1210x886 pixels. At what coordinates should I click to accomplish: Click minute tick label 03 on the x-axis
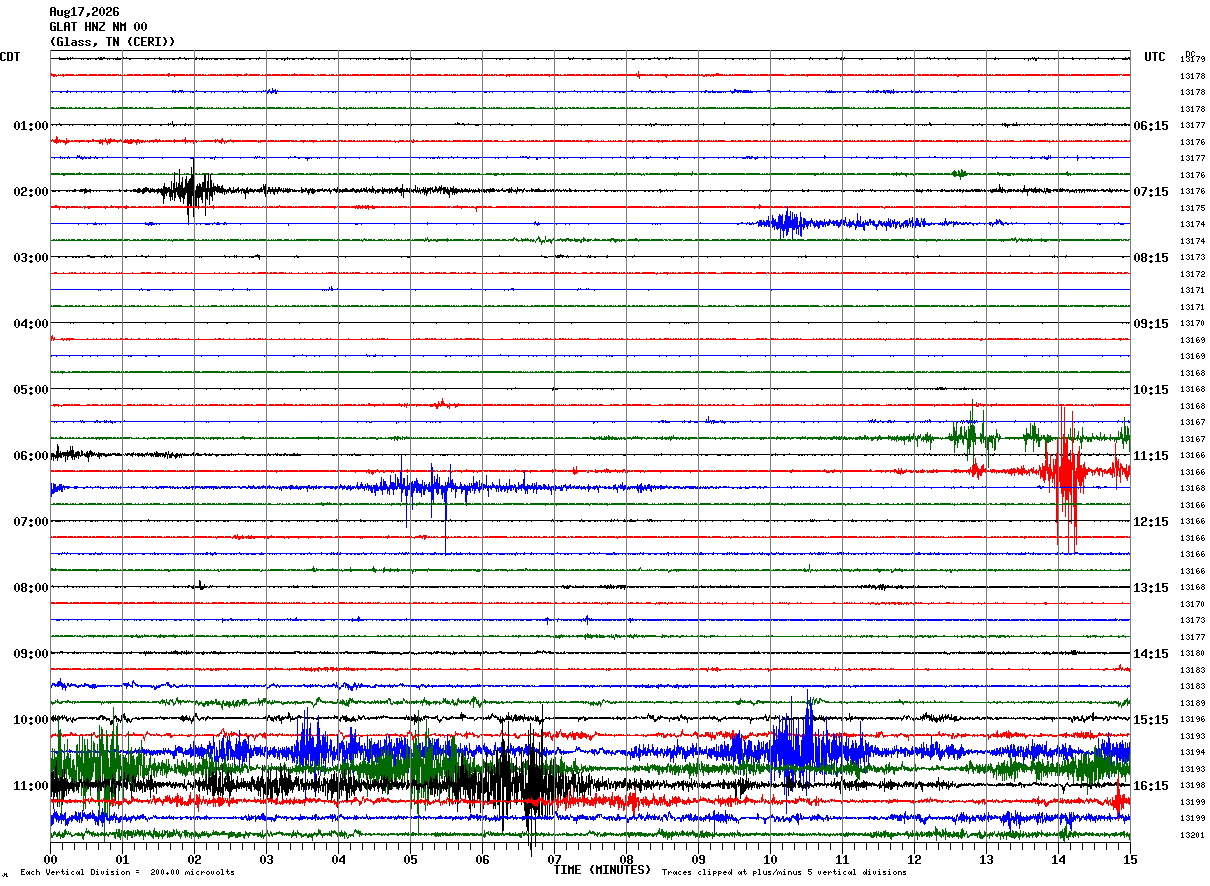point(266,859)
